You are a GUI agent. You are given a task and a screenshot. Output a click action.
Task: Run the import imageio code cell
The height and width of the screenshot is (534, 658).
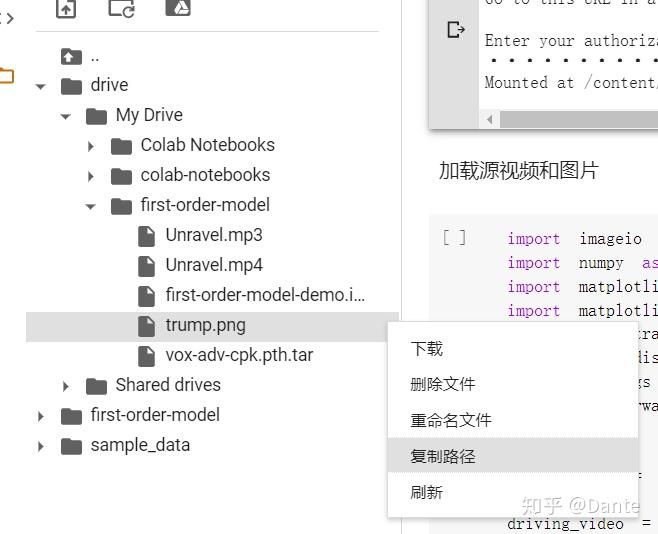coord(454,238)
